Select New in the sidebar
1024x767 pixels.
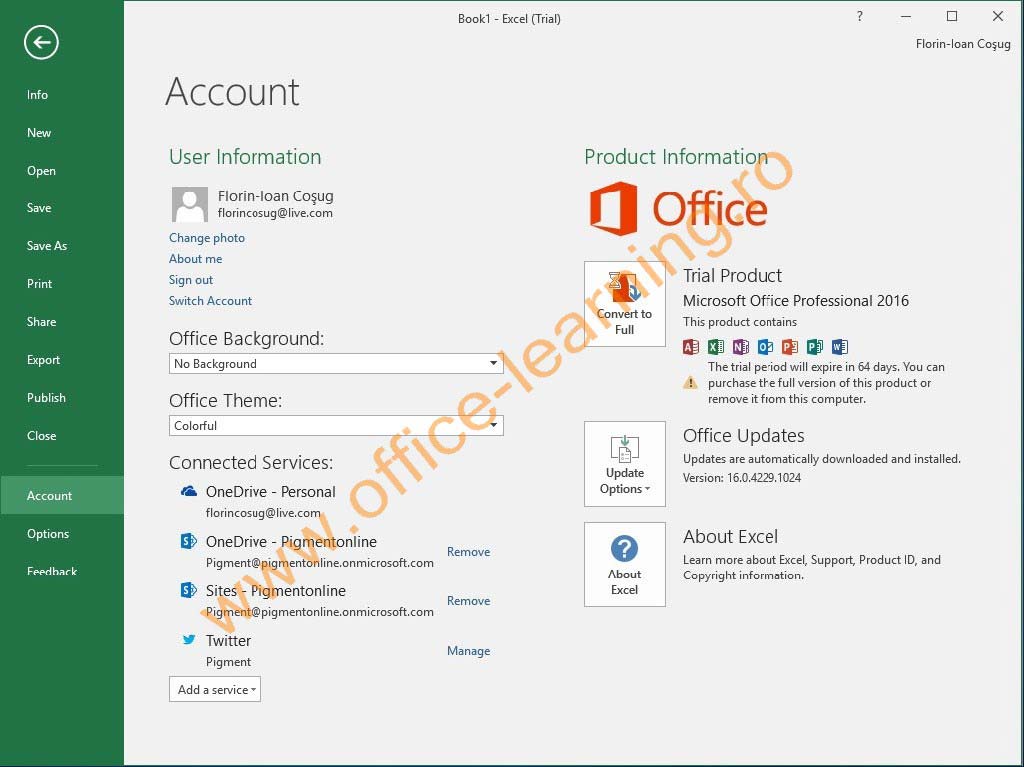tap(39, 133)
